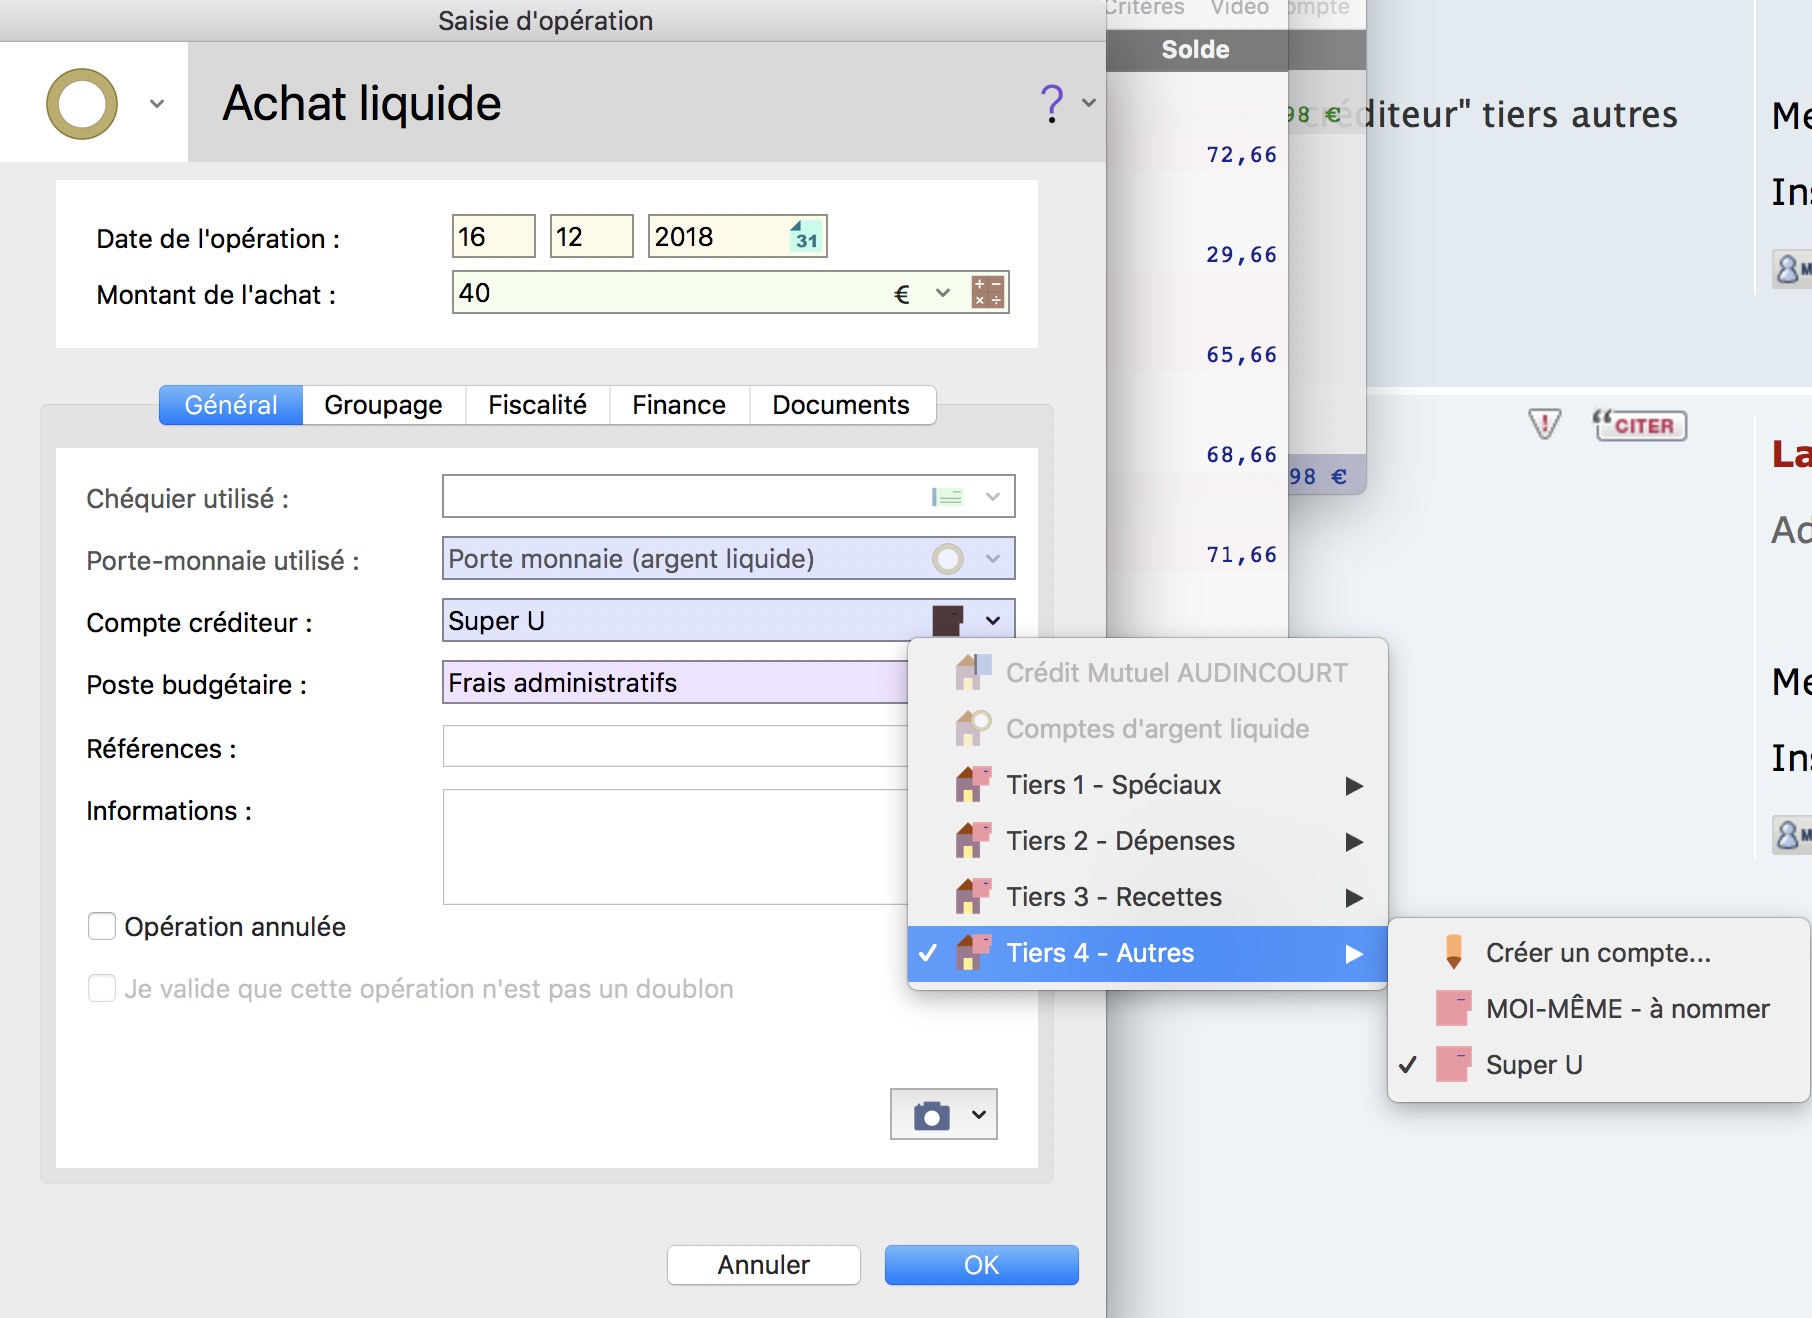
Task: Expand the help menu chevron
Action: click(x=1089, y=103)
